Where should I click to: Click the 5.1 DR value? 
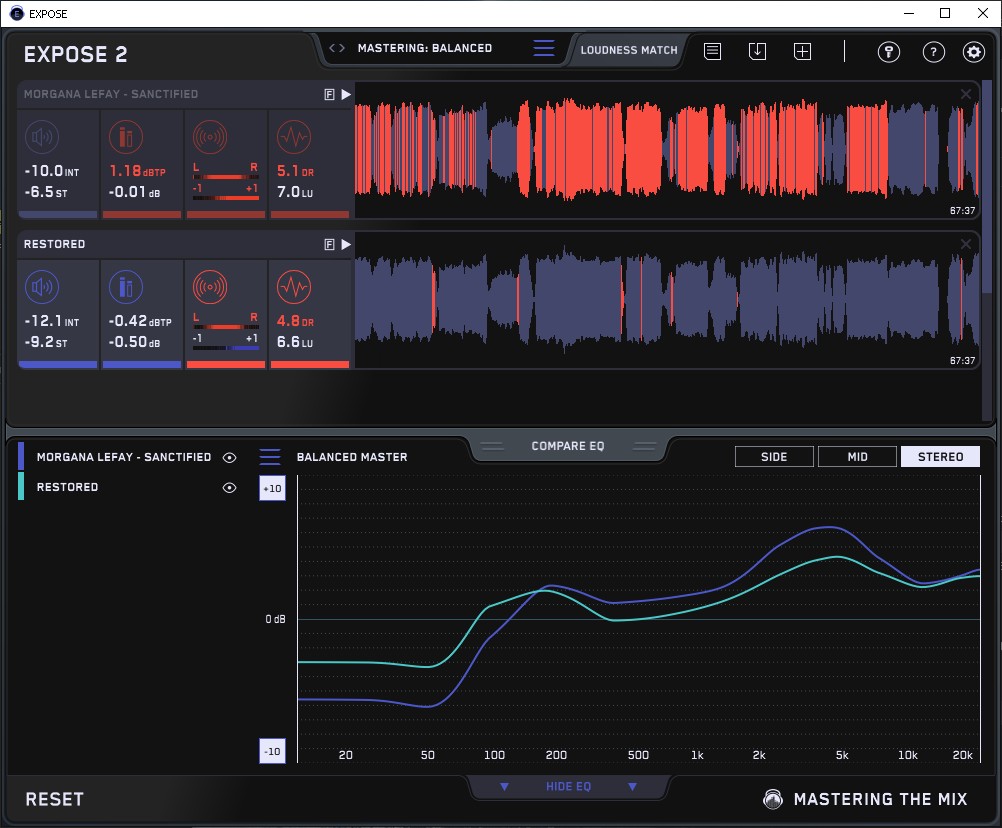[x=295, y=171]
